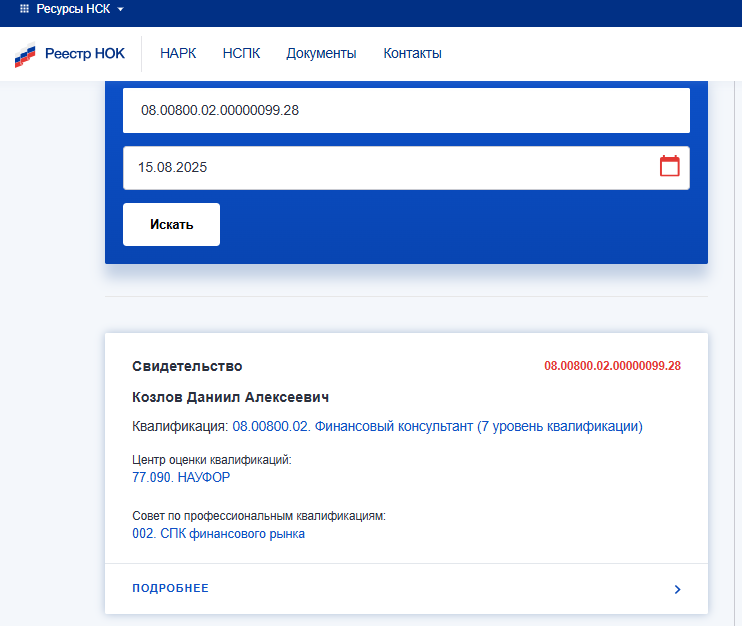Open the Финансовый консультант qualification link

pyautogui.click(x=437, y=426)
